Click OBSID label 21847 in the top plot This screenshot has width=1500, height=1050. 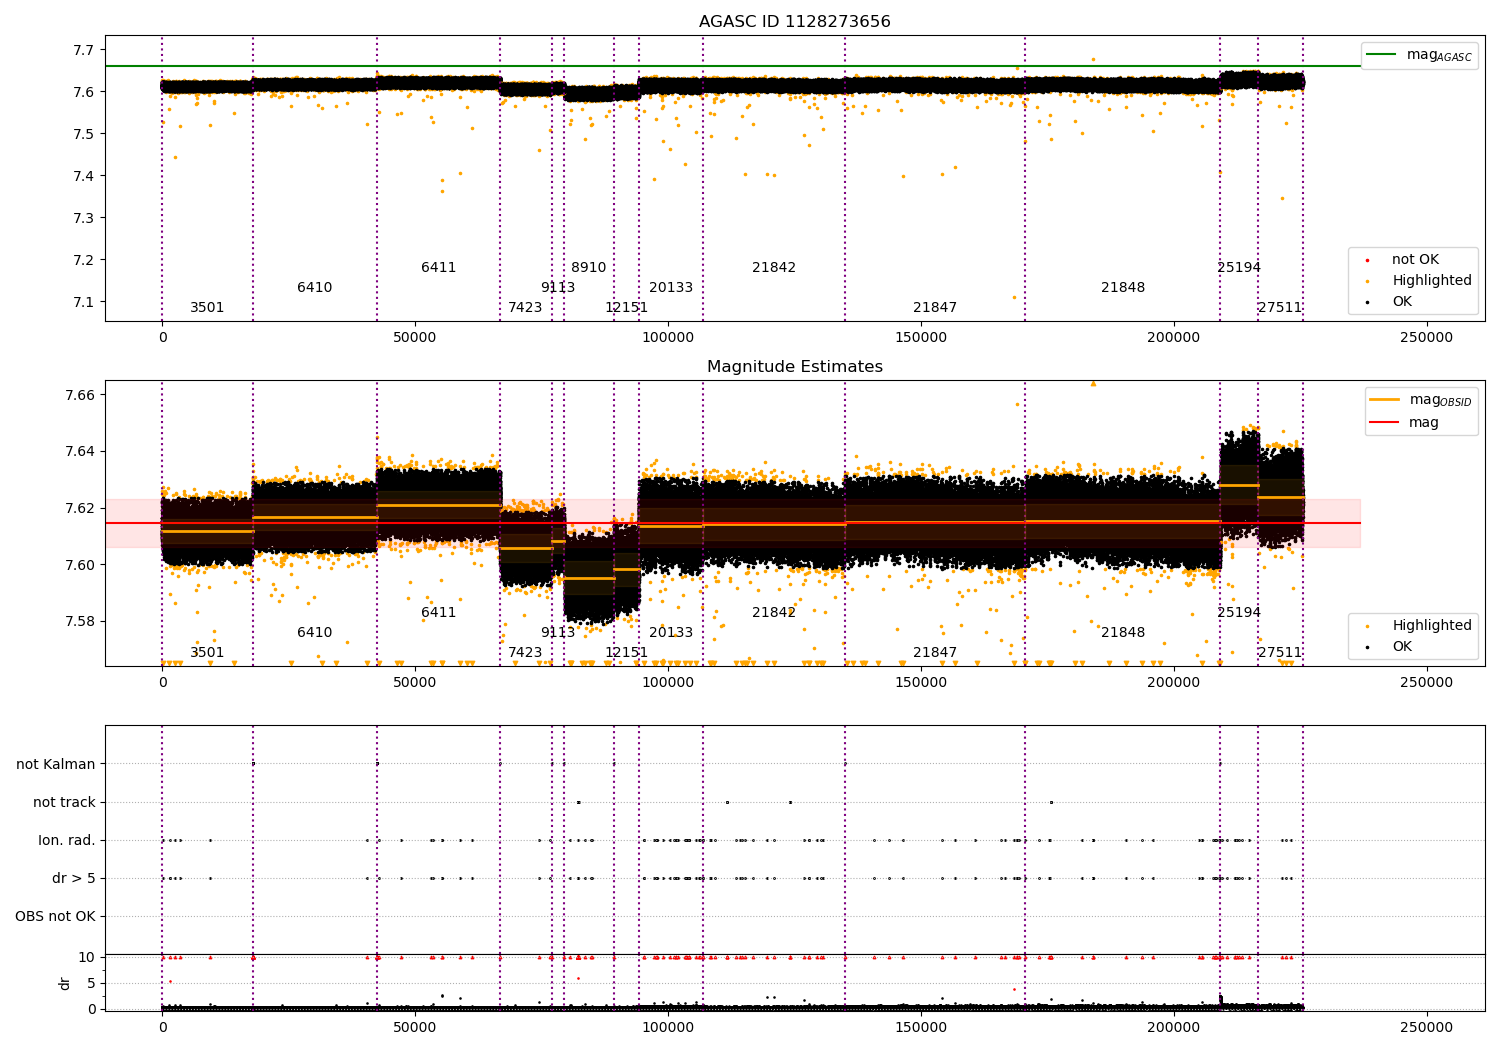coord(935,308)
